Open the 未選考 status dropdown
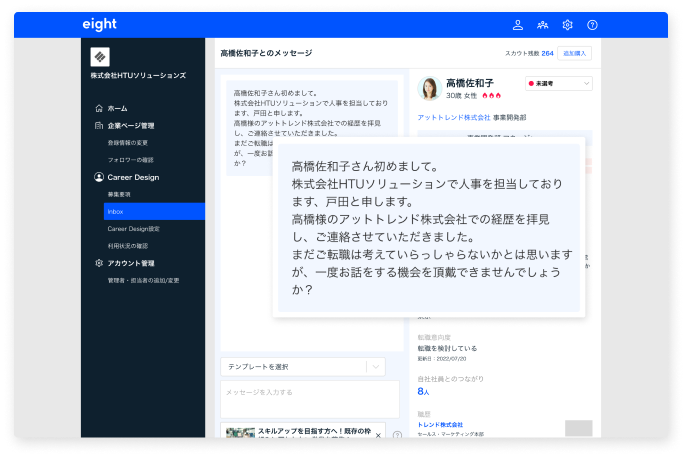 [x=558, y=83]
